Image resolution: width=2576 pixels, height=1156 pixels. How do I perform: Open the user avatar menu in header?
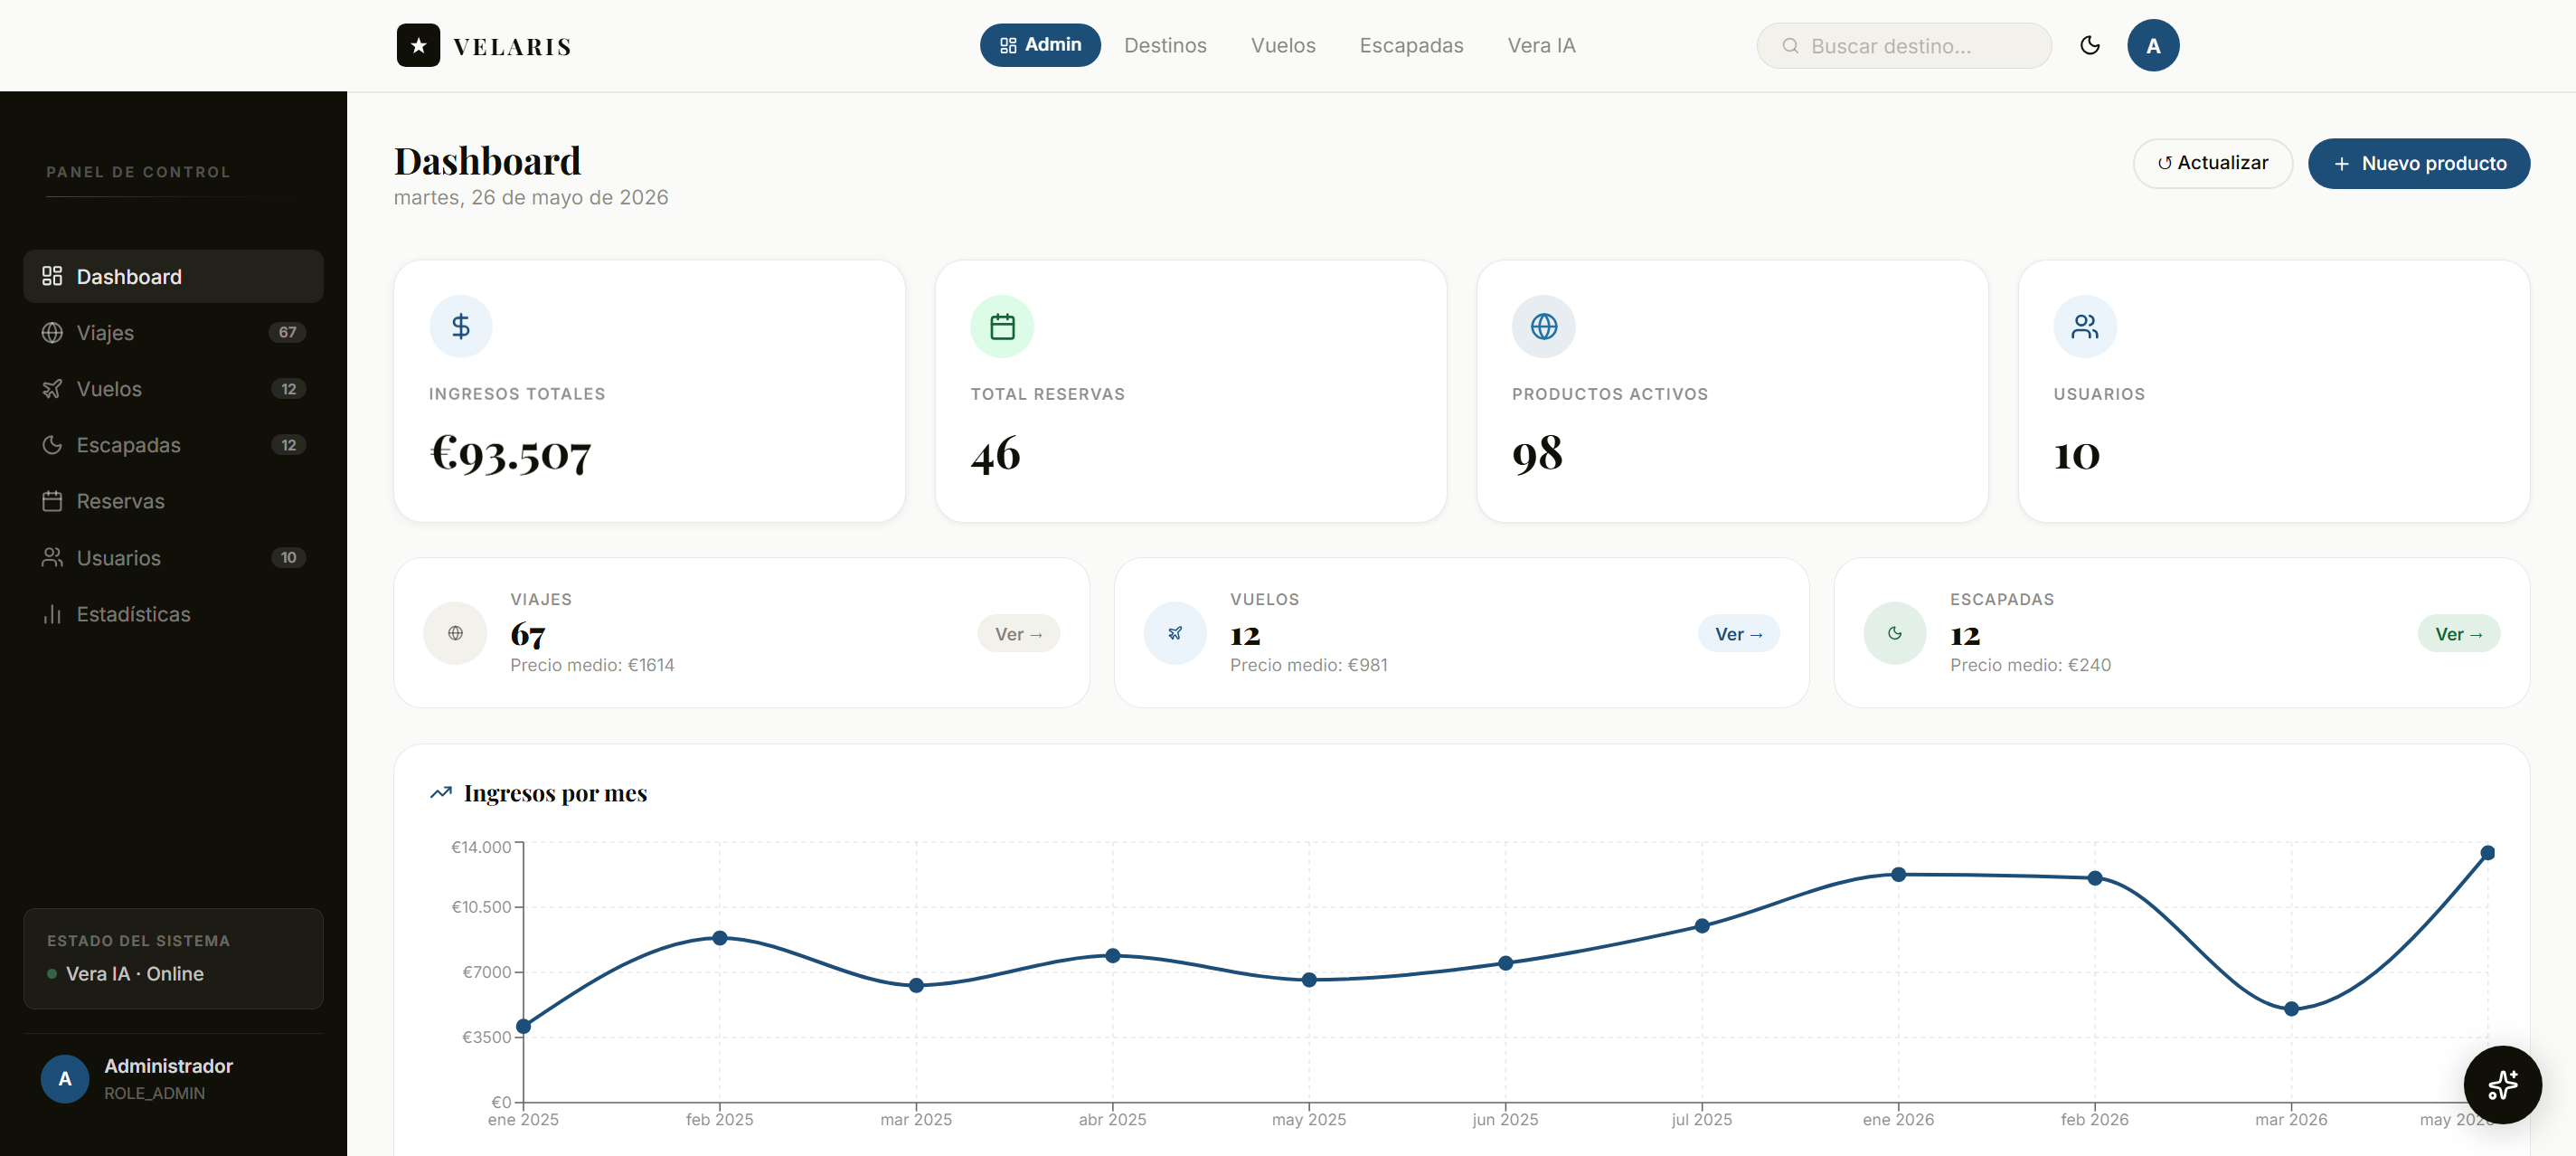(x=2152, y=45)
